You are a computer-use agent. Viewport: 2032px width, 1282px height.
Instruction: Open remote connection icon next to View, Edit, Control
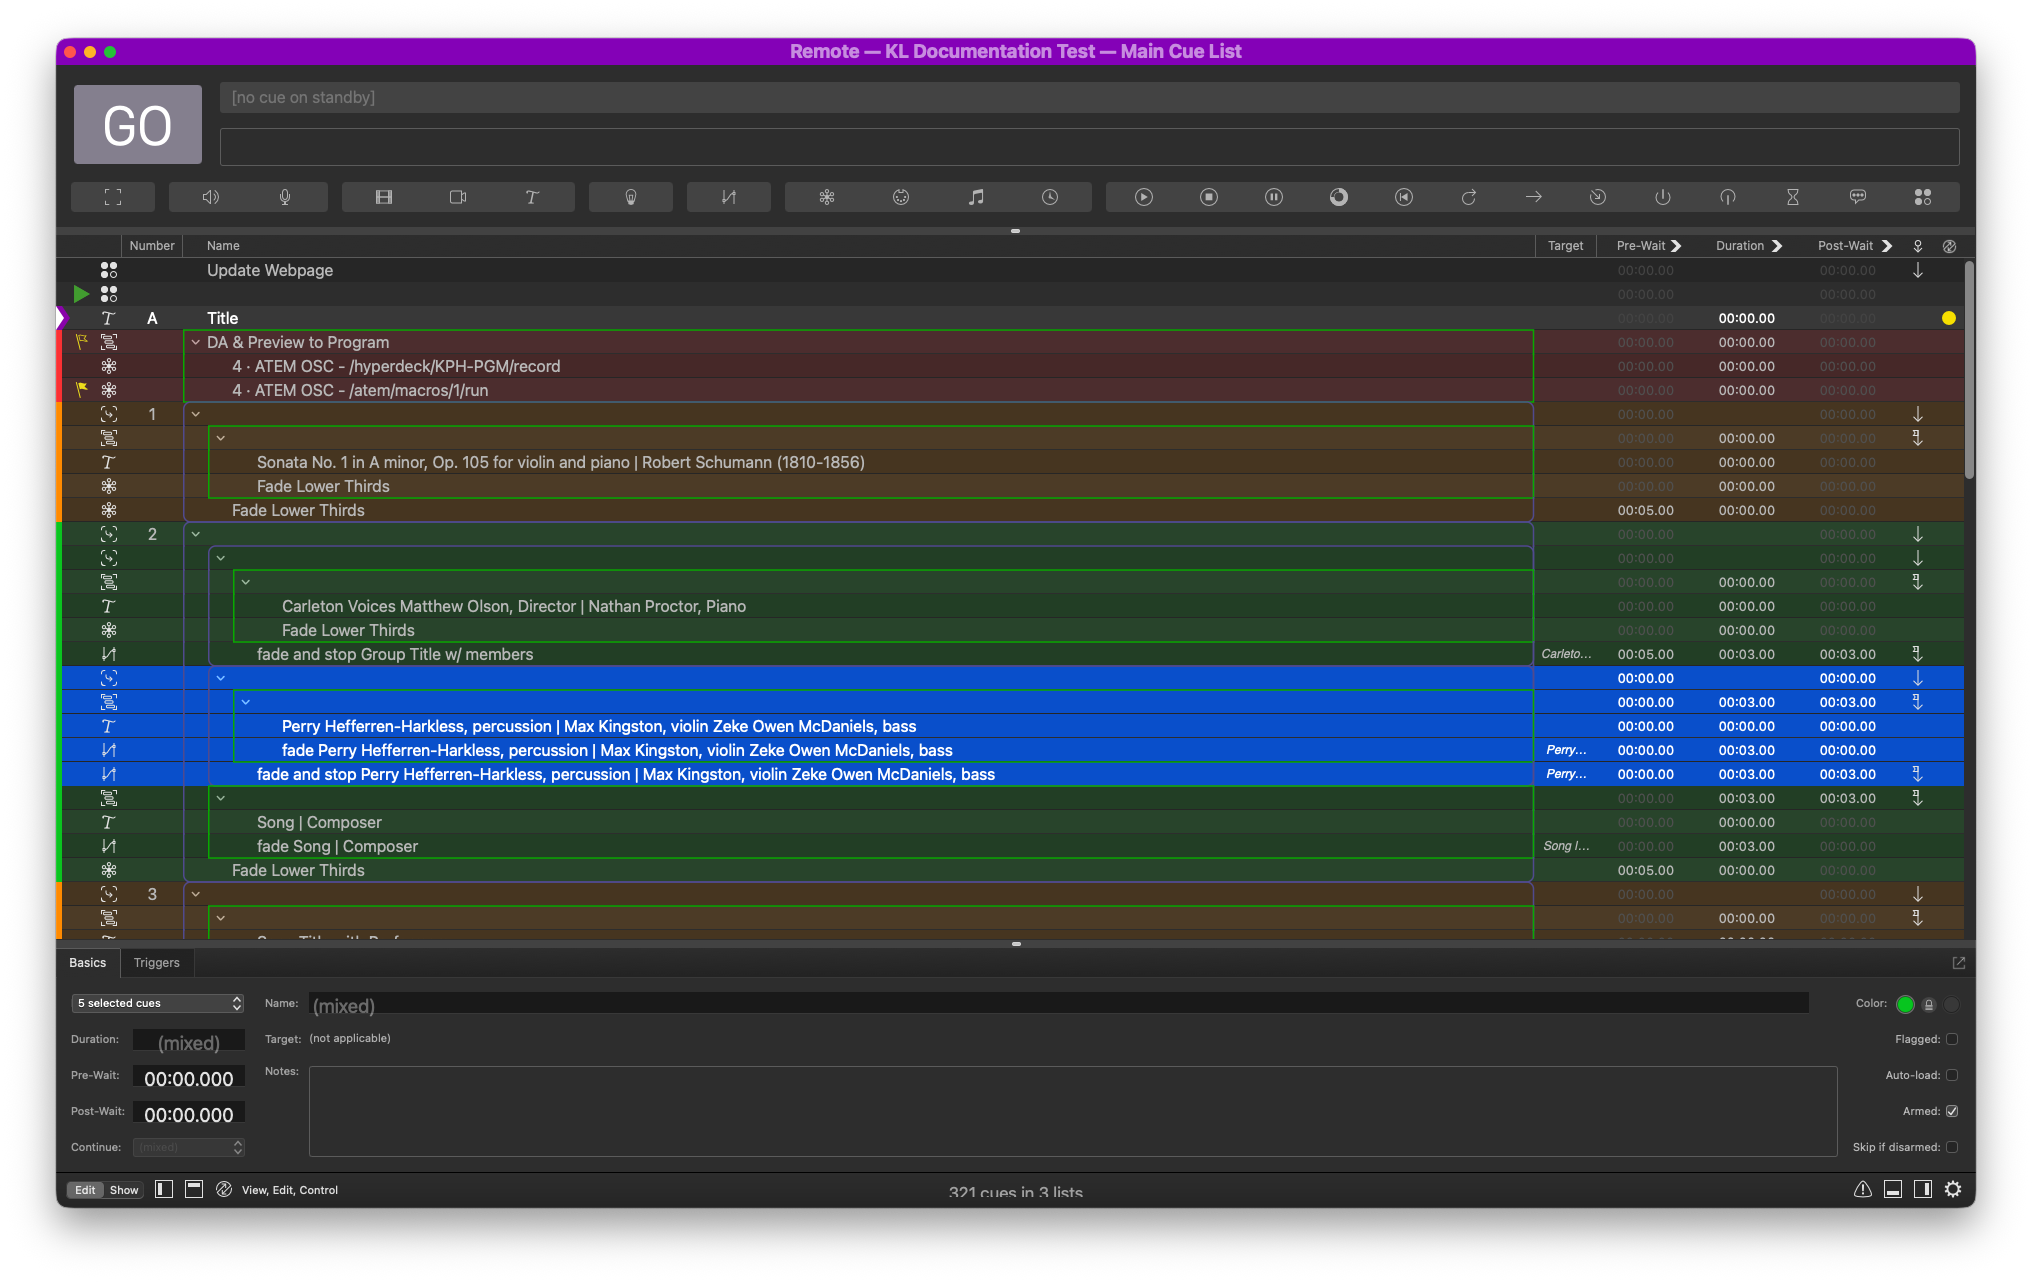[224, 1189]
